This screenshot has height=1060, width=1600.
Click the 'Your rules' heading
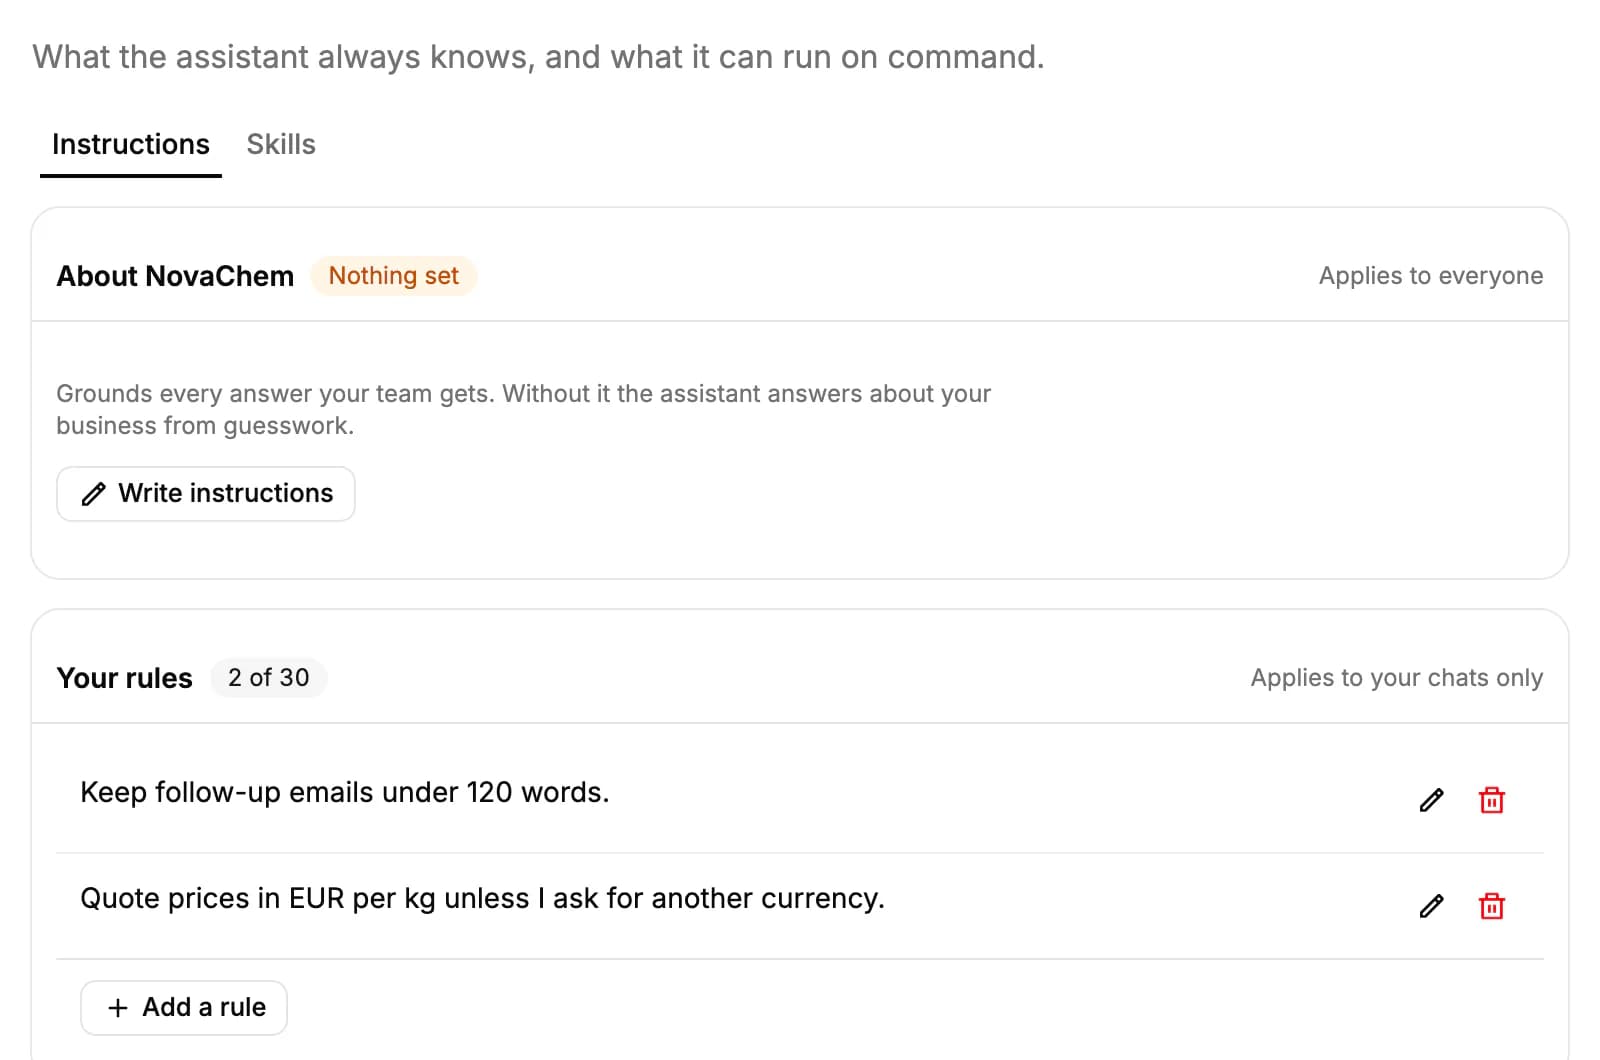click(x=125, y=678)
